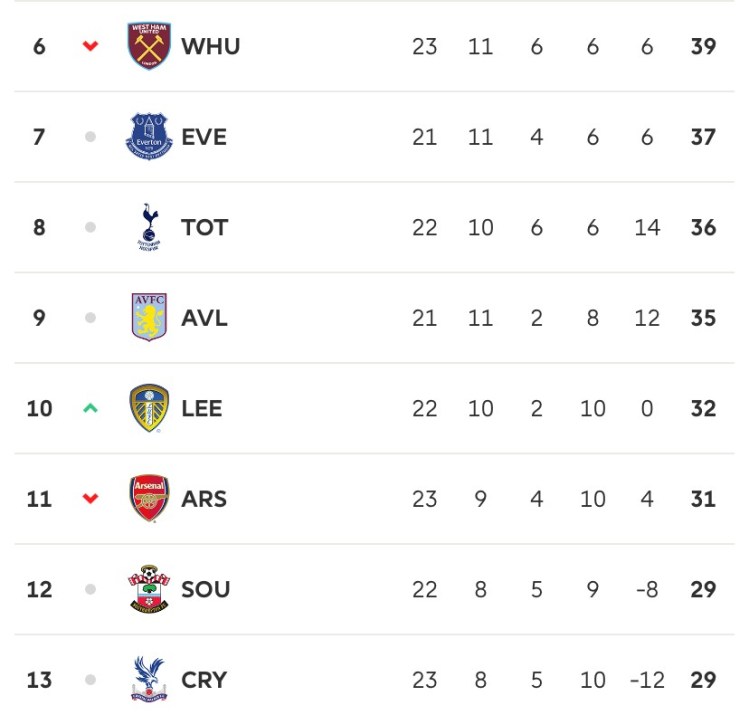
Task: Click the Aston Villa badge
Action: click(x=149, y=318)
